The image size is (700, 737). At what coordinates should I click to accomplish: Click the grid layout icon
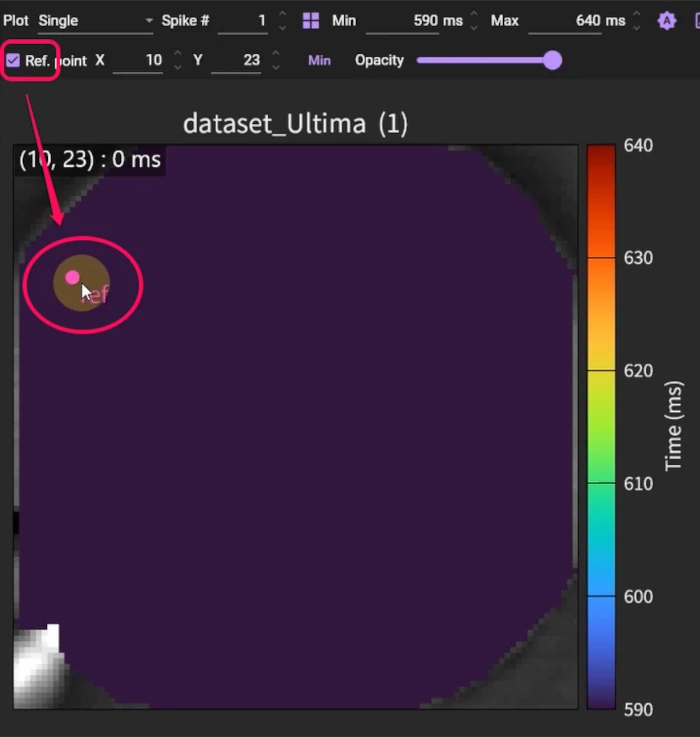point(311,21)
